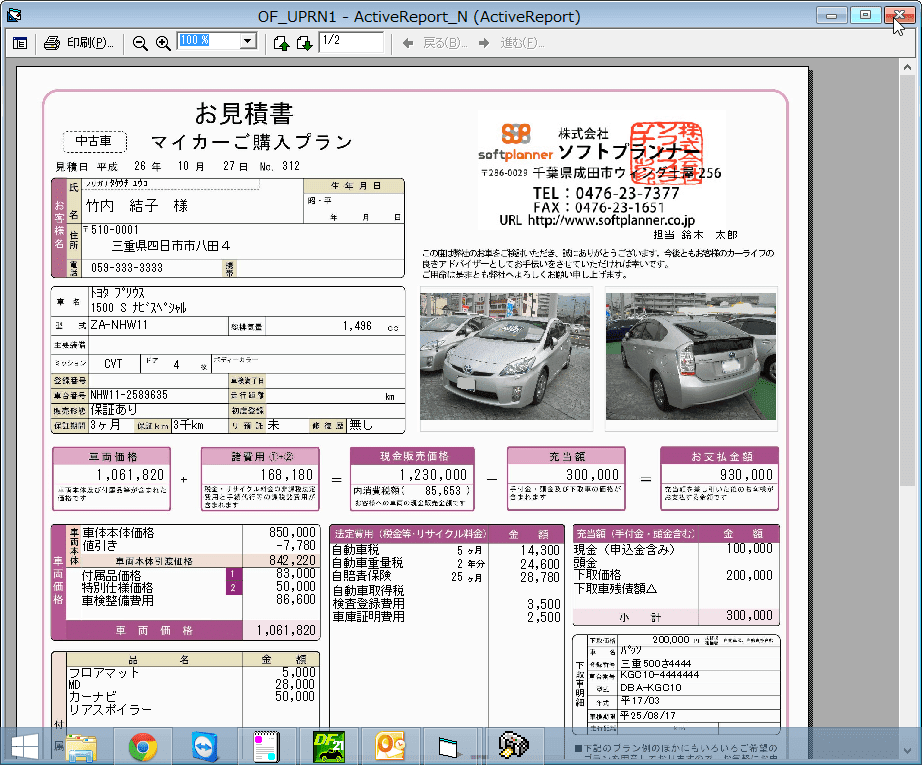
Task: Click 車両価格 amount 1,061,820 box
Action: (112, 479)
